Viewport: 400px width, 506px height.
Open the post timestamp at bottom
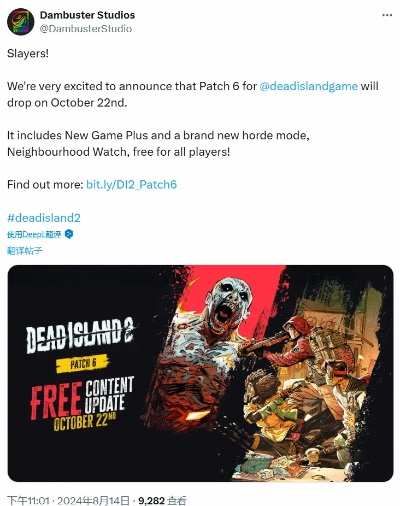tap(68, 500)
